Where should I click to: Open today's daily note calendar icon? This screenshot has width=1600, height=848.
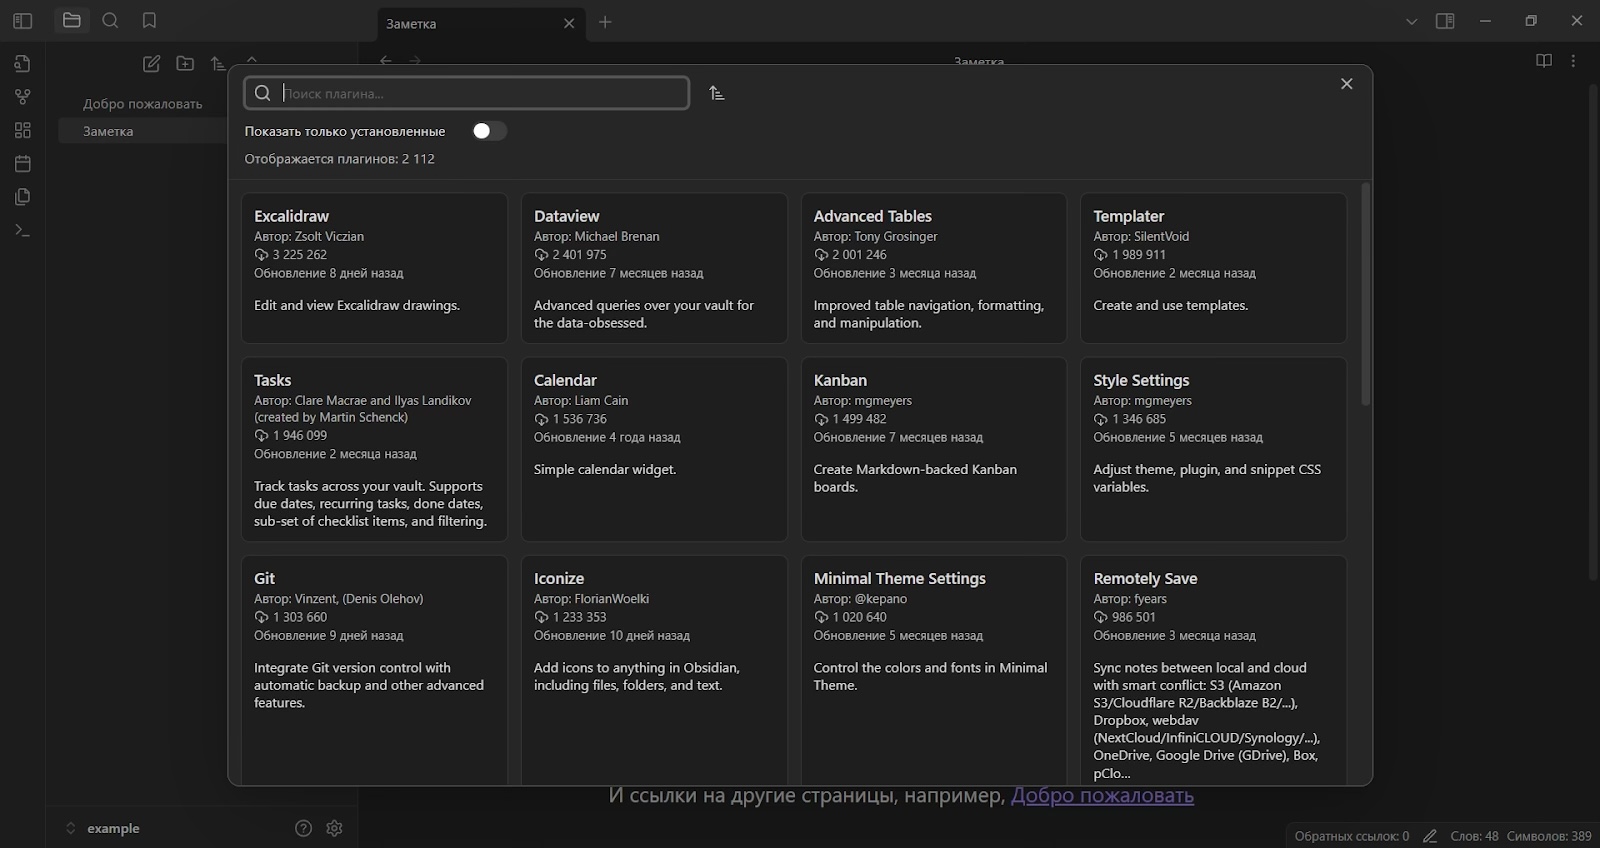tap(23, 163)
